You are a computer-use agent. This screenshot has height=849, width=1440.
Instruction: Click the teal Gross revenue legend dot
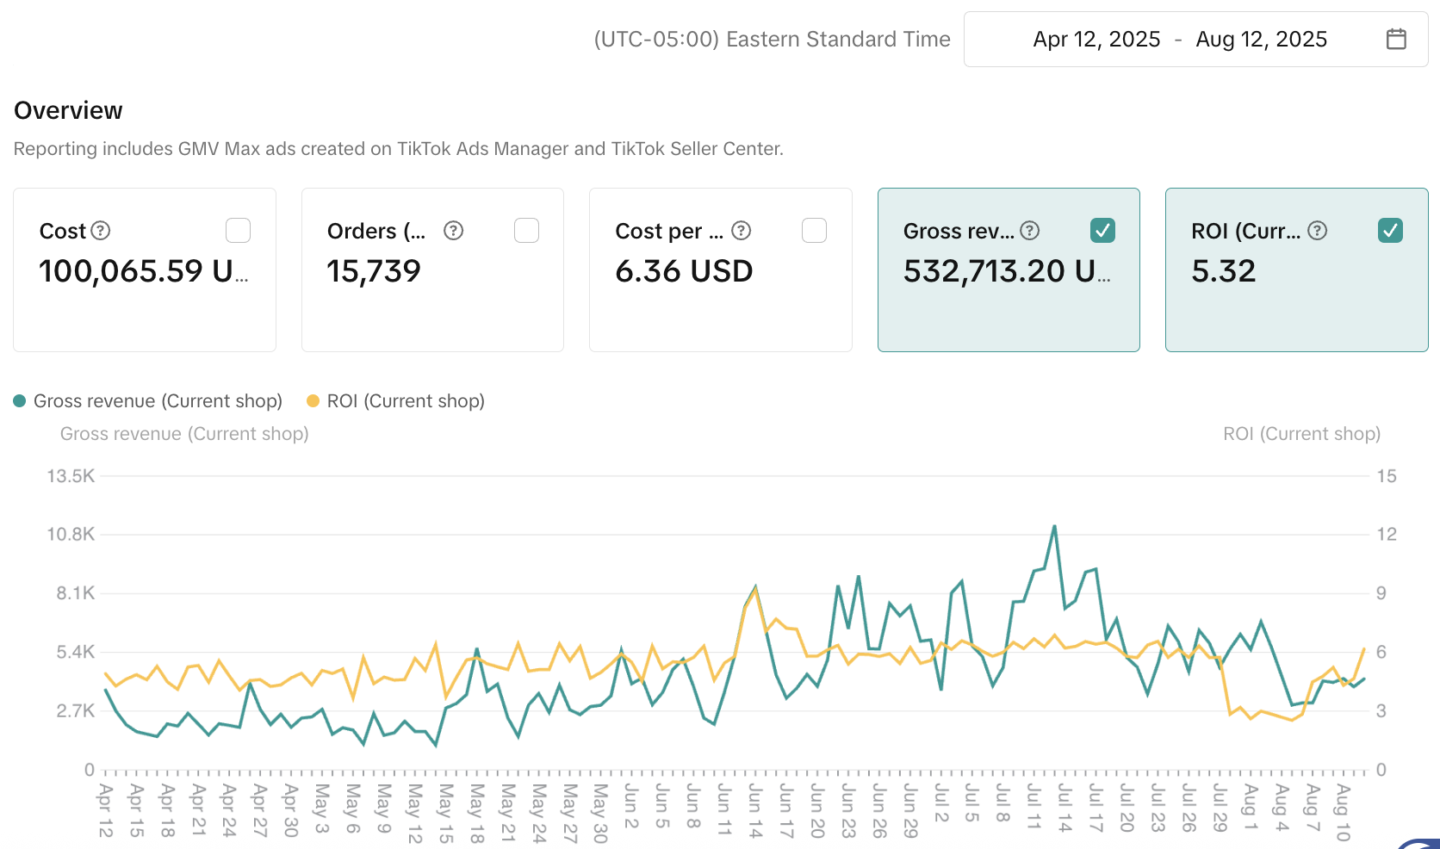[19, 401]
